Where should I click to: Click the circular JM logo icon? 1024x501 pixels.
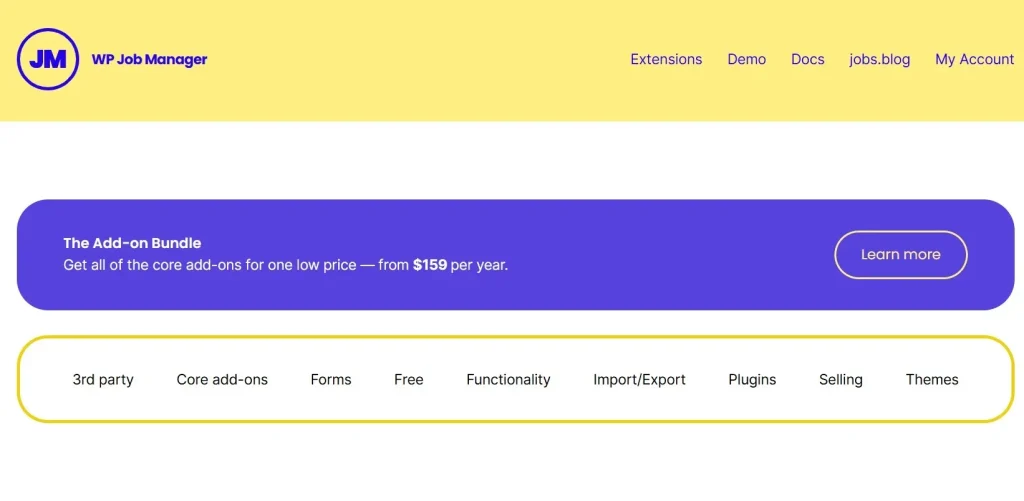click(48, 59)
